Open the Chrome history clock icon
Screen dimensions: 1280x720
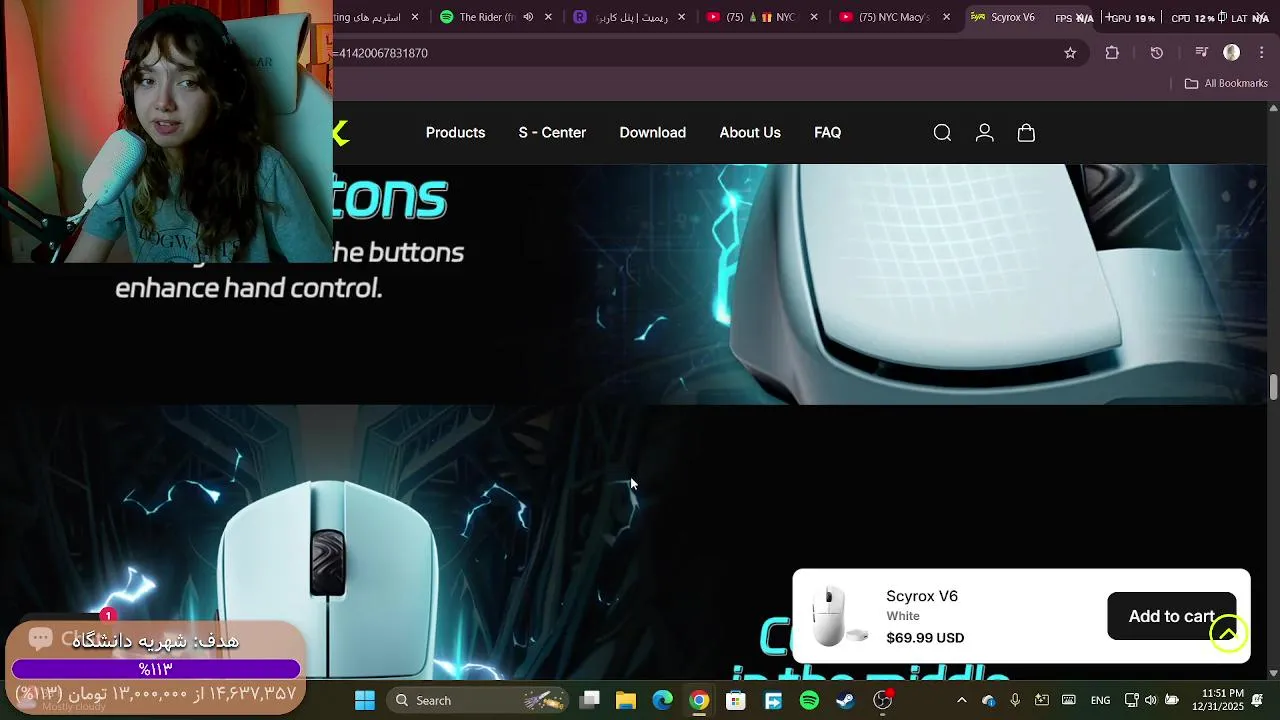coord(1157,53)
